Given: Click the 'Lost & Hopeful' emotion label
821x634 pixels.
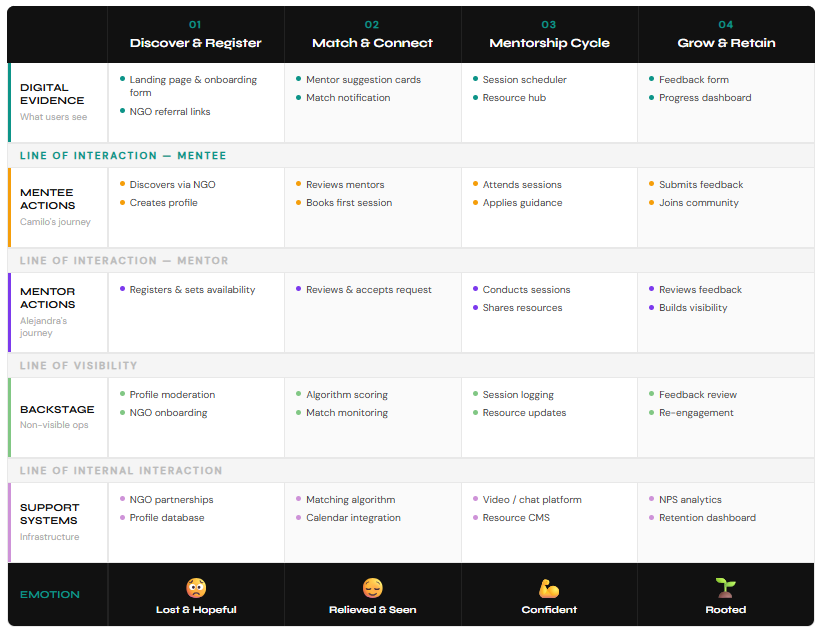Looking at the screenshot, I should pos(196,610).
